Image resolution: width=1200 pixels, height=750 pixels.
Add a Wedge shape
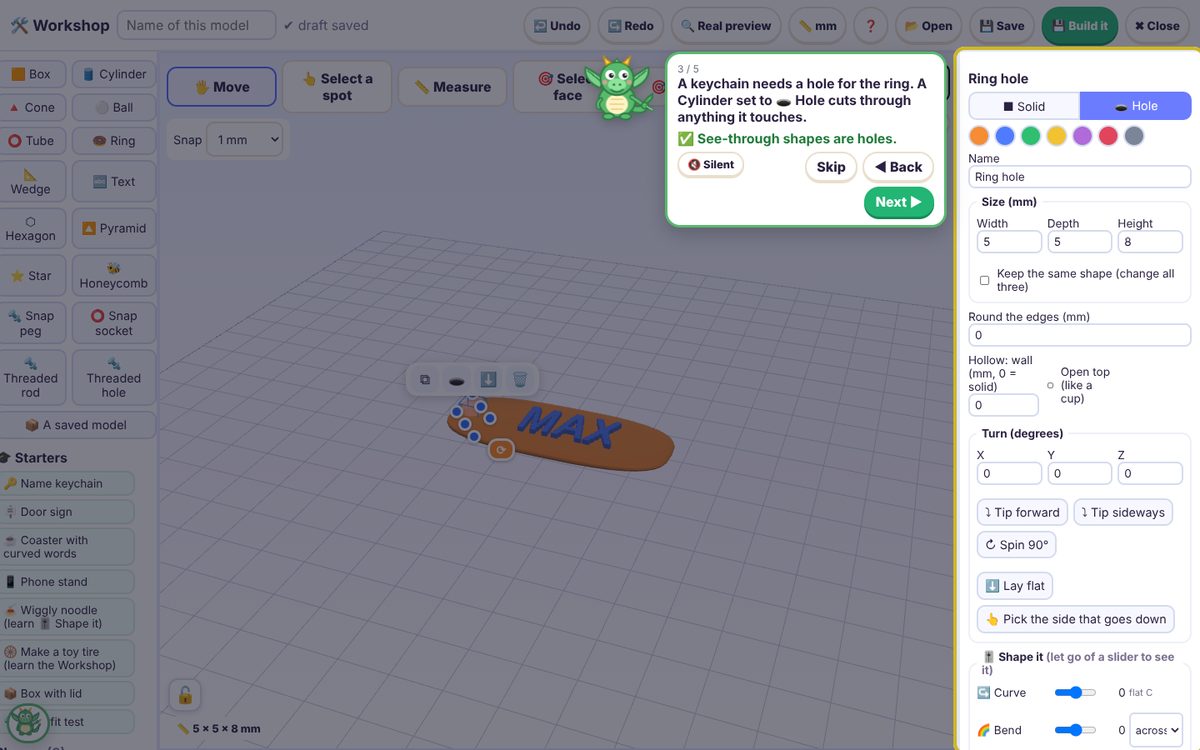33,181
